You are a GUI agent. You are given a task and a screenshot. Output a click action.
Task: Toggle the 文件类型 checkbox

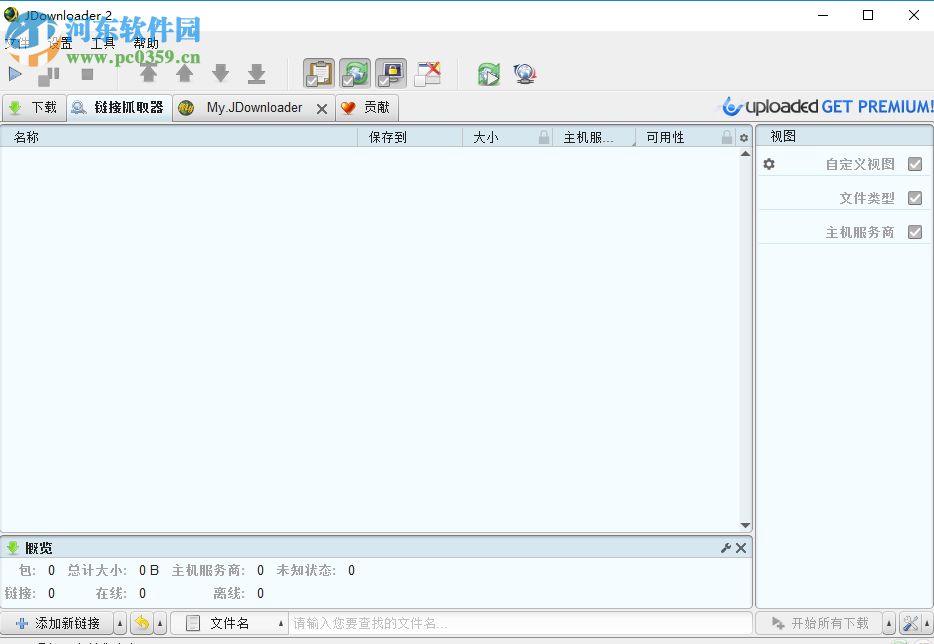click(x=915, y=197)
